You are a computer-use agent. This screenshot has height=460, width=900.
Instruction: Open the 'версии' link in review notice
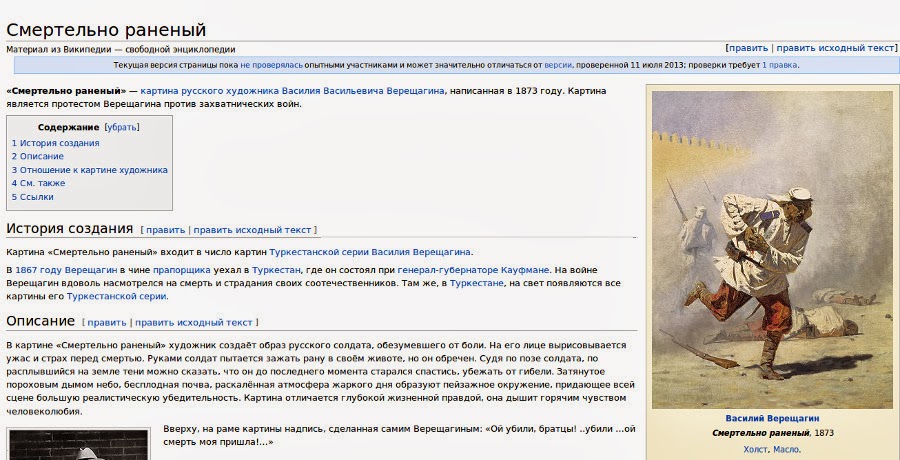[558, 65]
